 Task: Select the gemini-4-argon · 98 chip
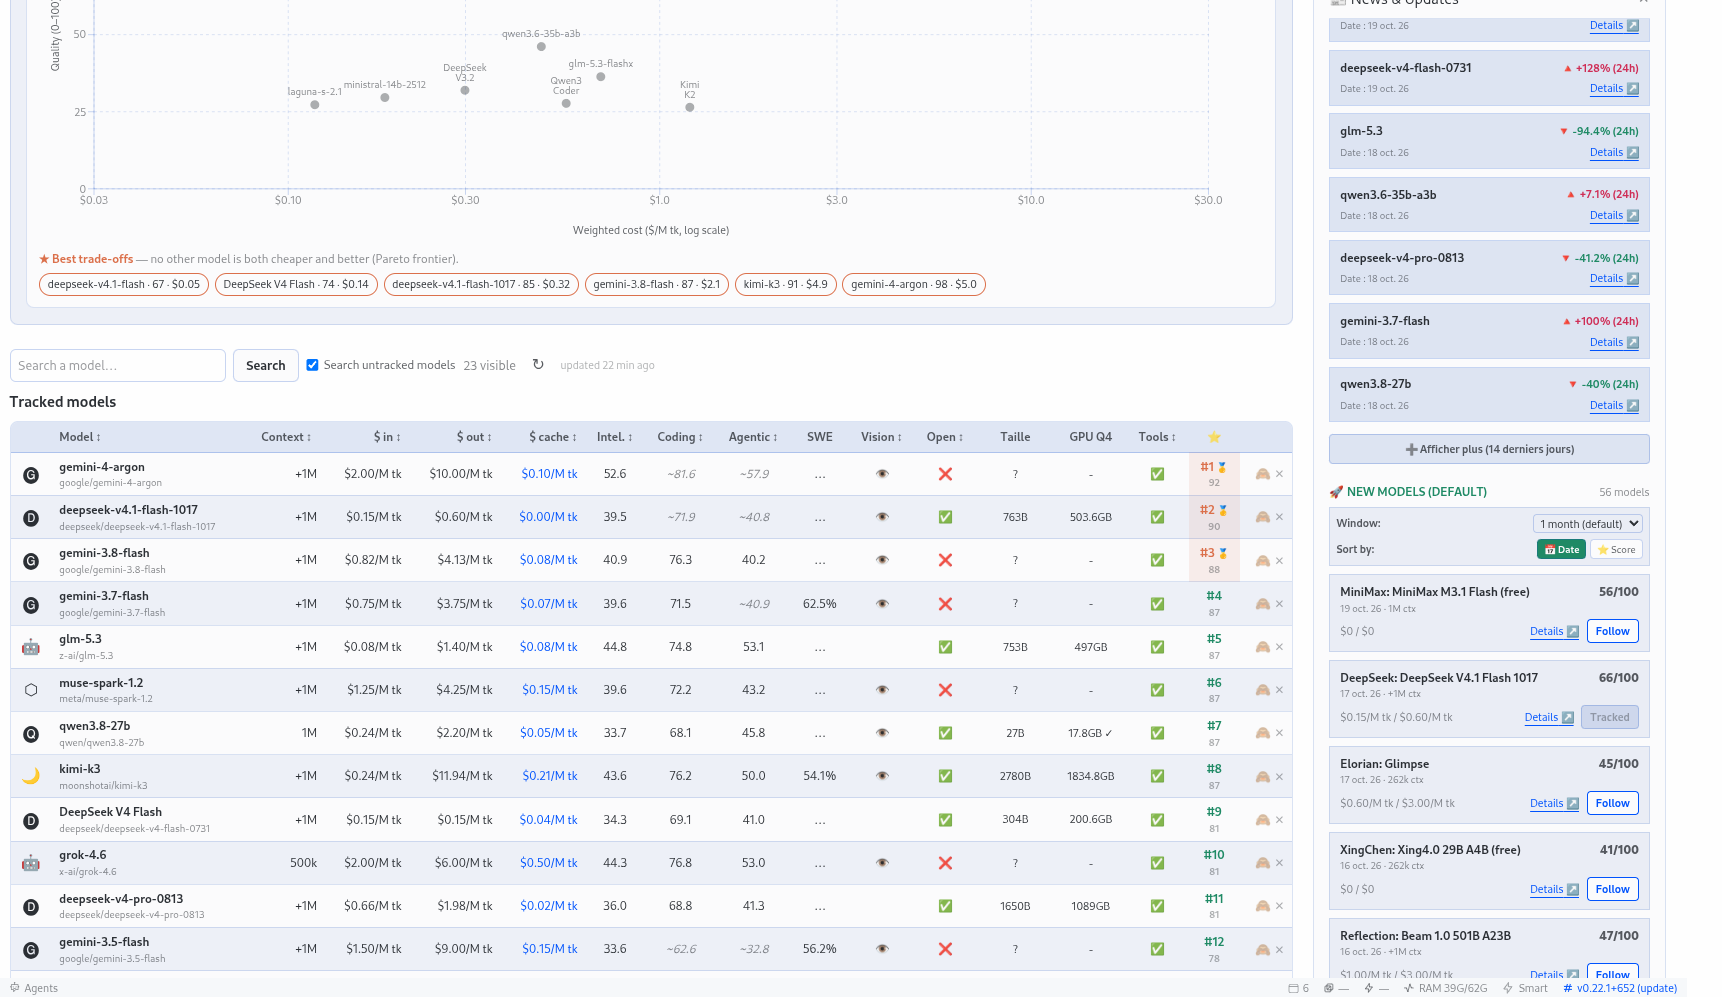click(x=914, y=285)
